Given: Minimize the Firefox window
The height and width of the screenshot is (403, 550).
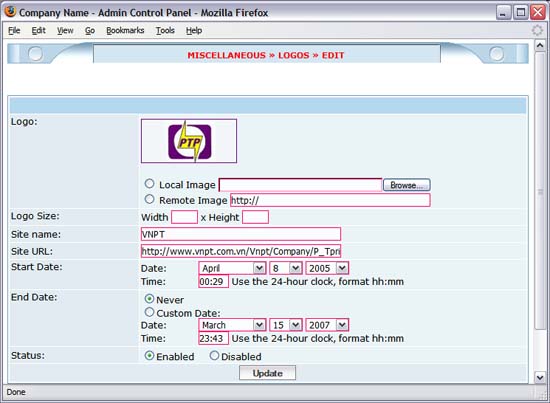Looking at the screenshot, I should (x=503, y=13).
